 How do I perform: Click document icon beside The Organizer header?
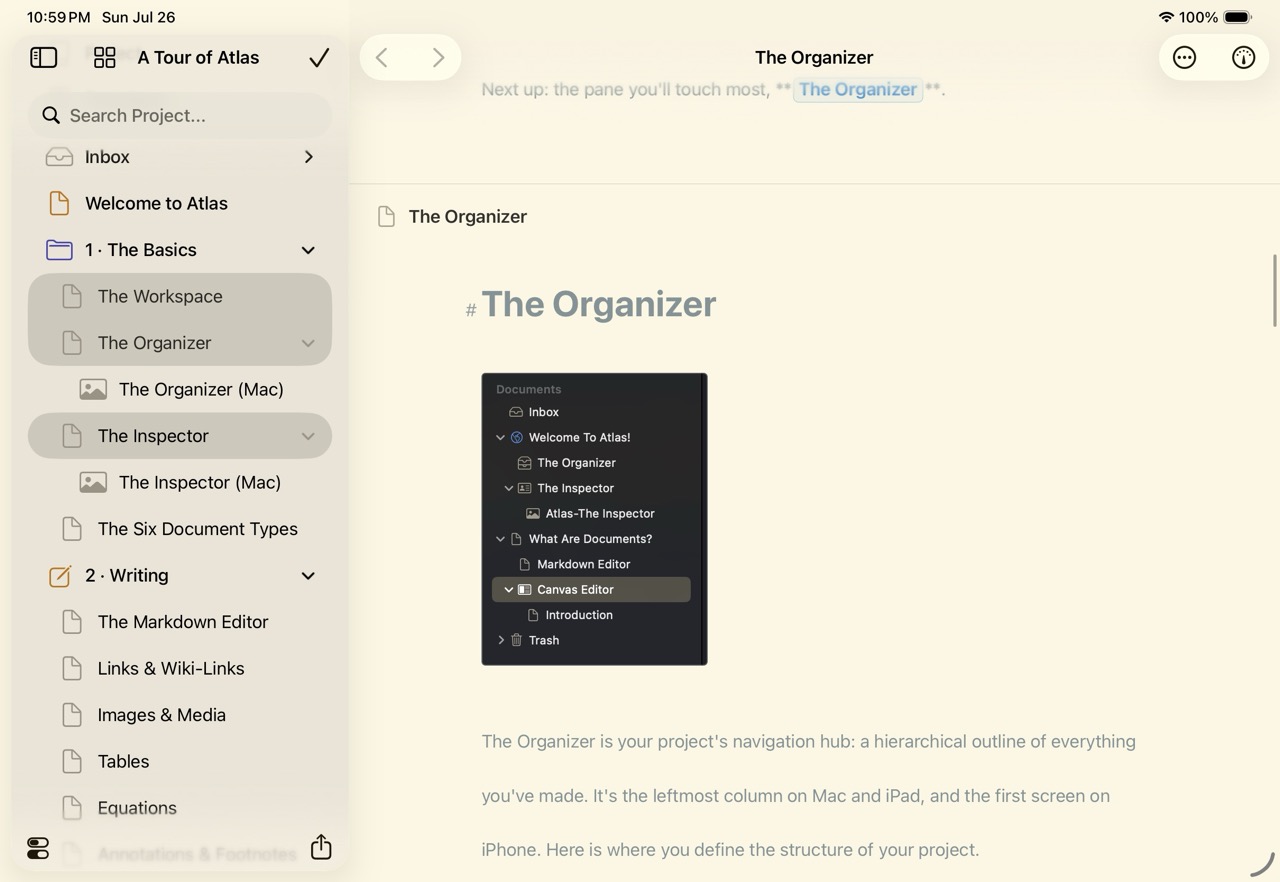[x=386, y=217]
